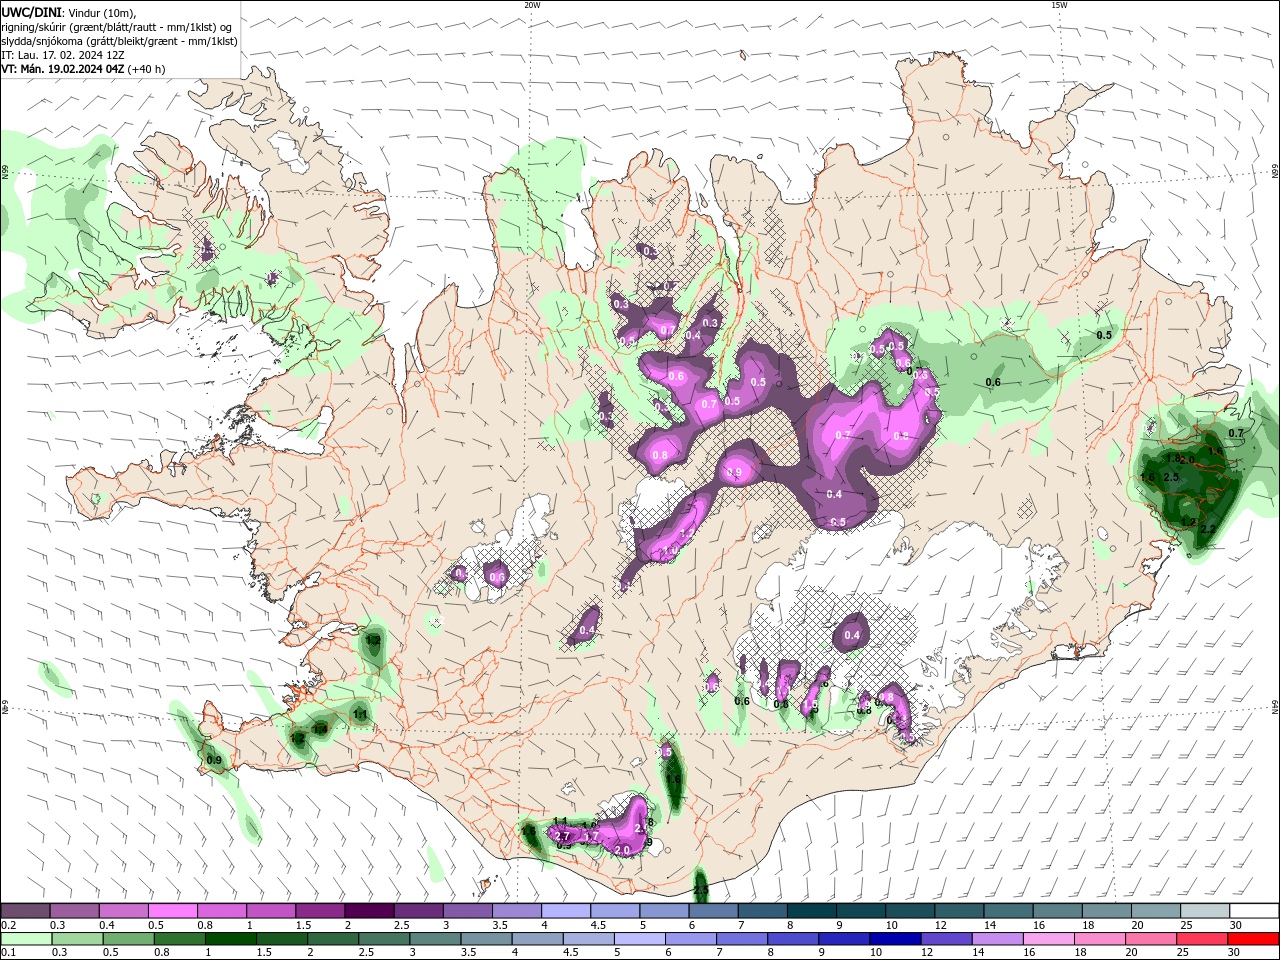The height and width of the screenshot is (960, 1280).
Task: Pick the top-row legend swatch starting at 3
Action: pos(468,911)
